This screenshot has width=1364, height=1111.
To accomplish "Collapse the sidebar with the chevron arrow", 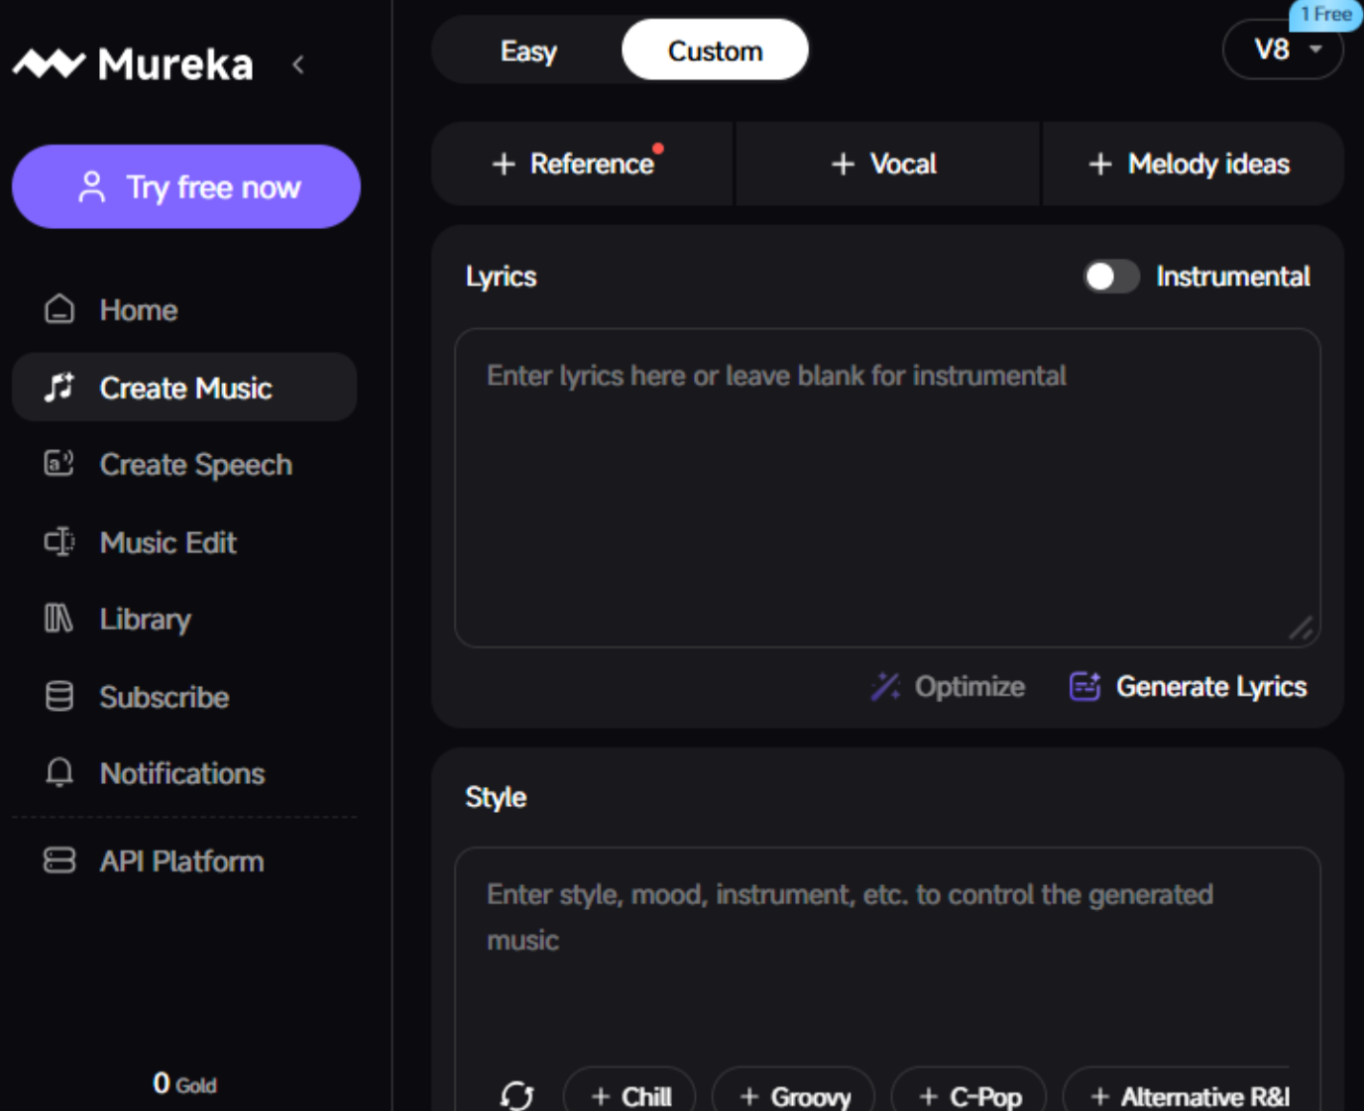I will click(298, 65).
